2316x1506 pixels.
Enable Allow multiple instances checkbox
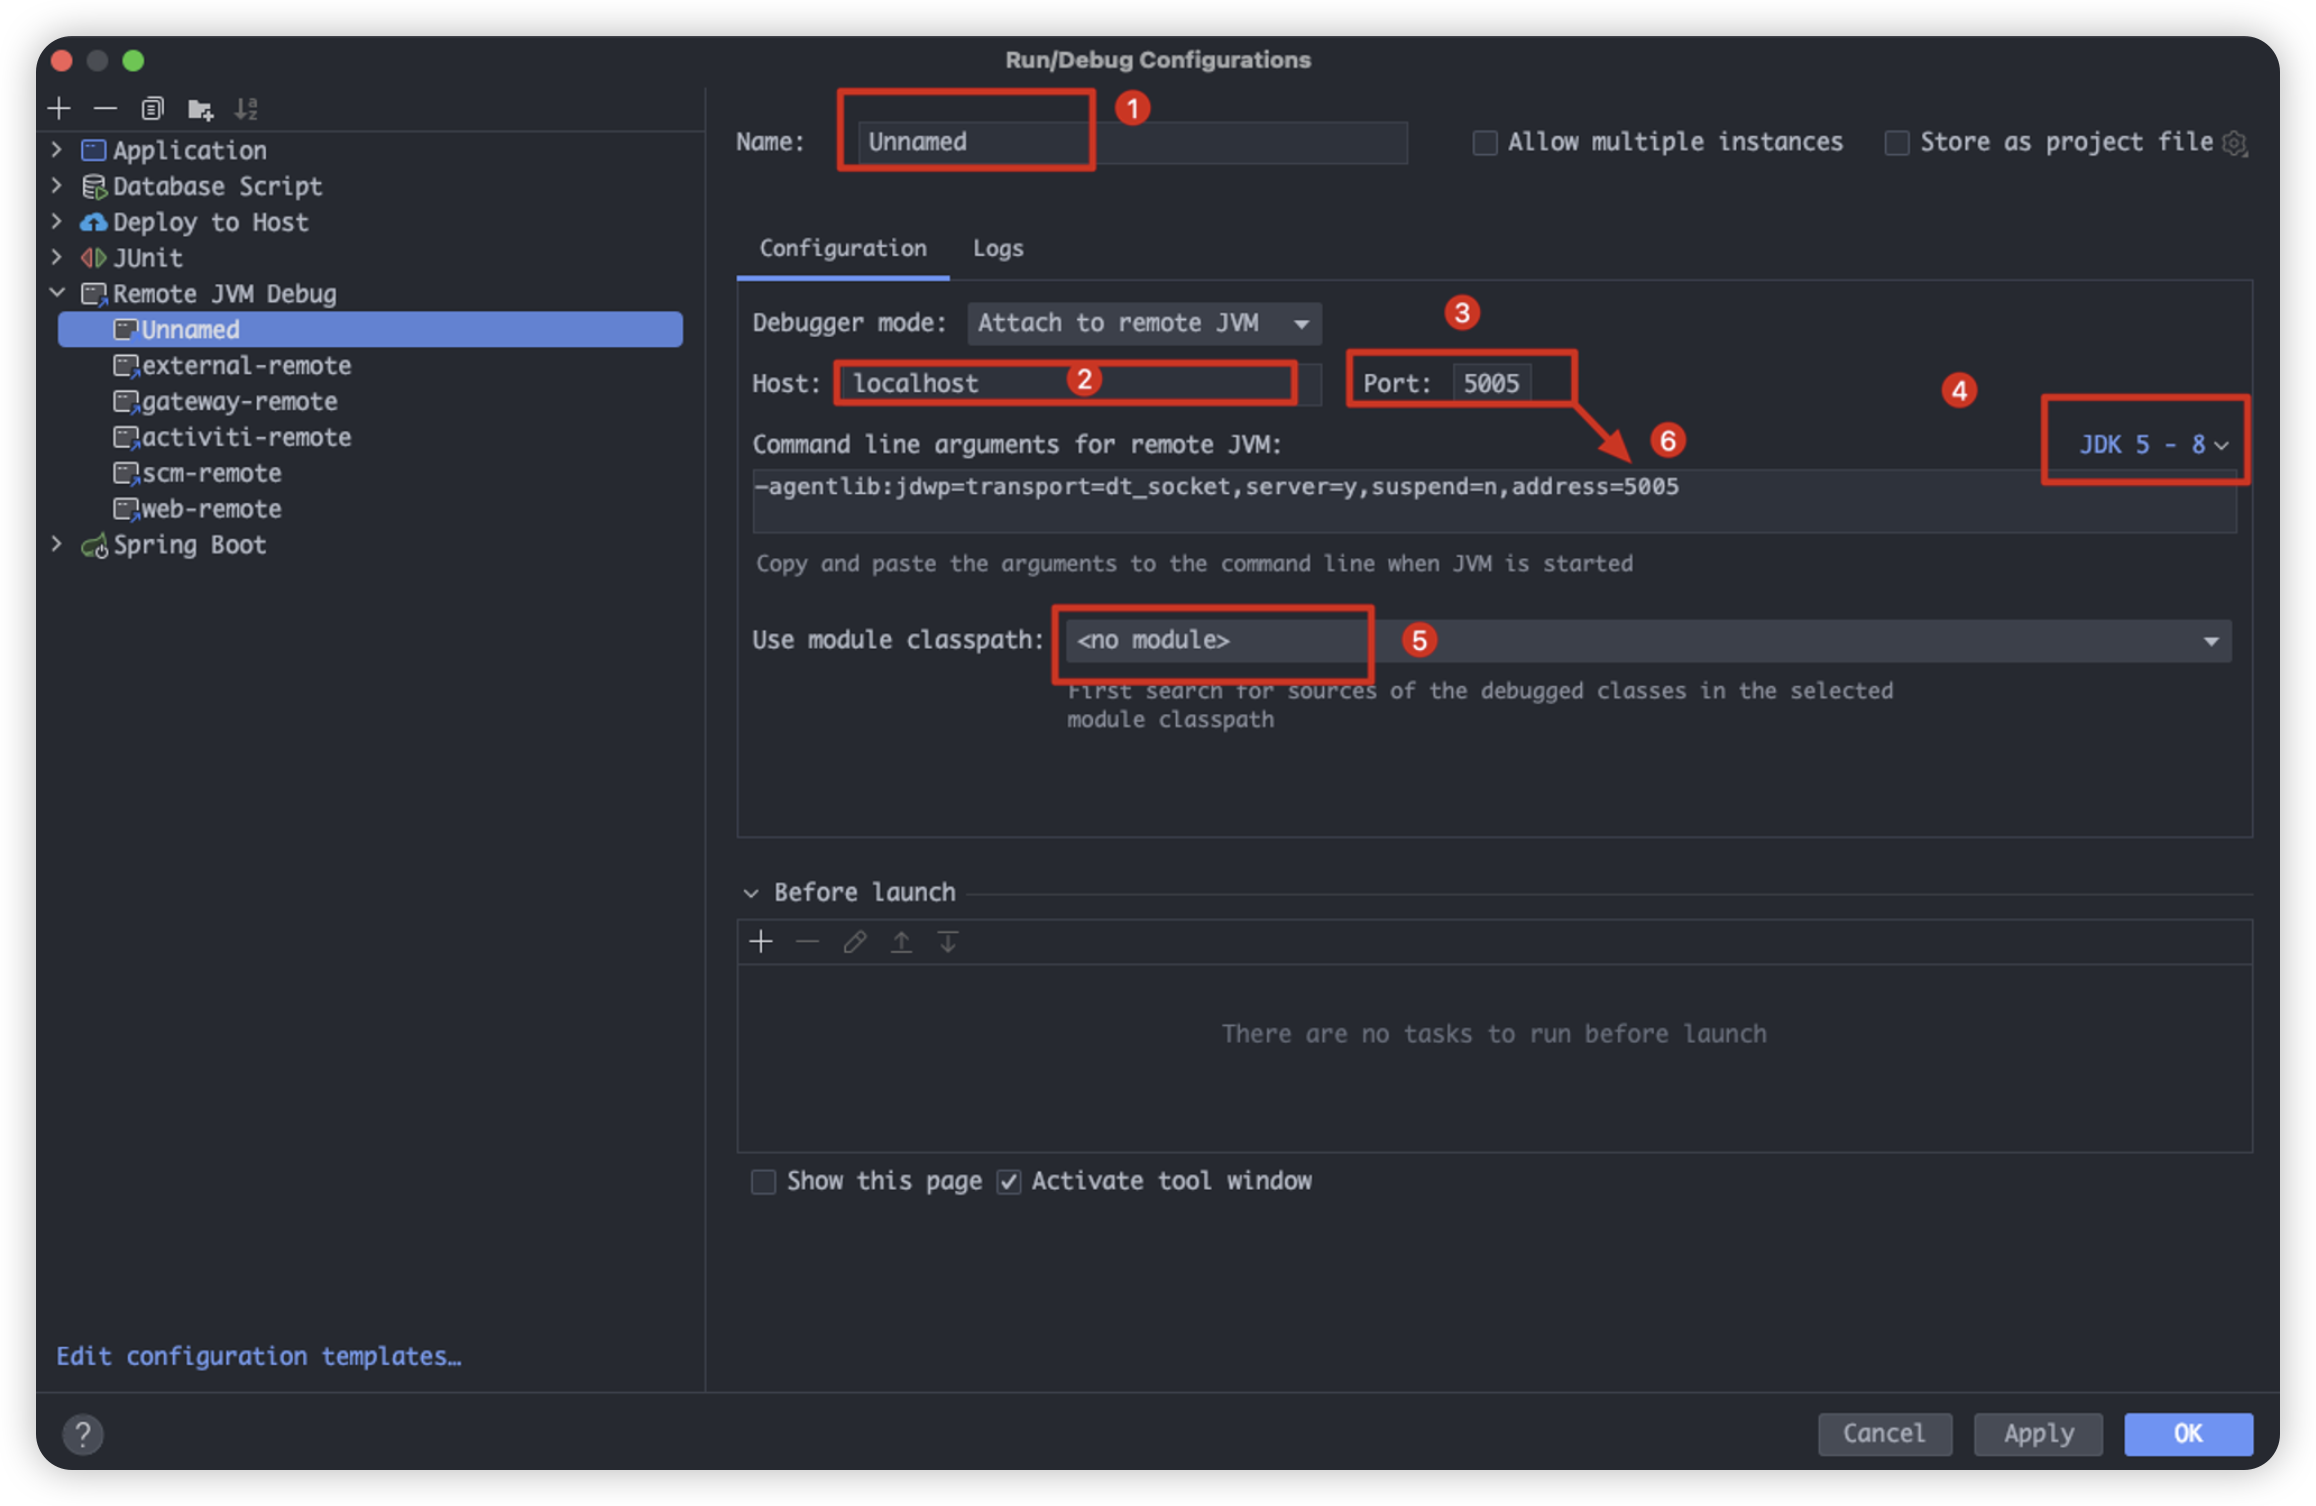(1485, 143)
